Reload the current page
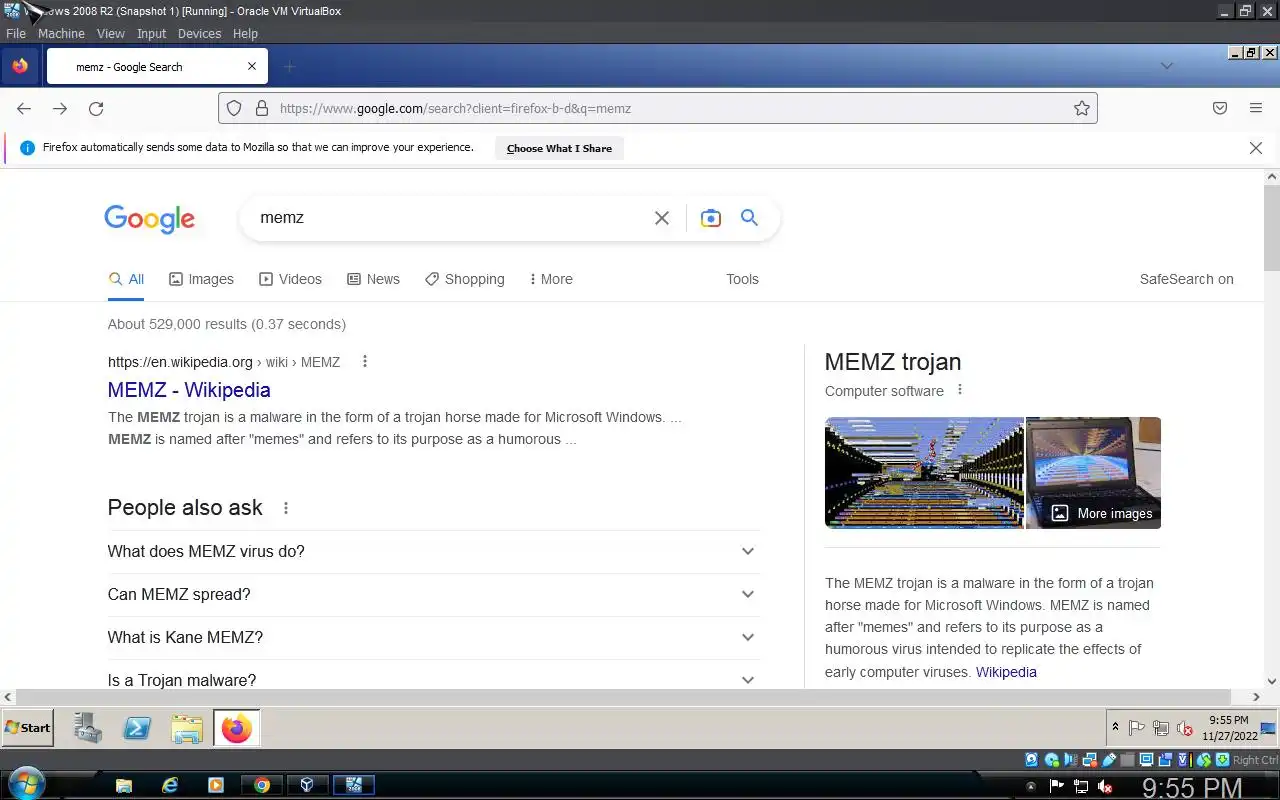This screenshot has width=1280, height=800. click(x=96, y=108)
